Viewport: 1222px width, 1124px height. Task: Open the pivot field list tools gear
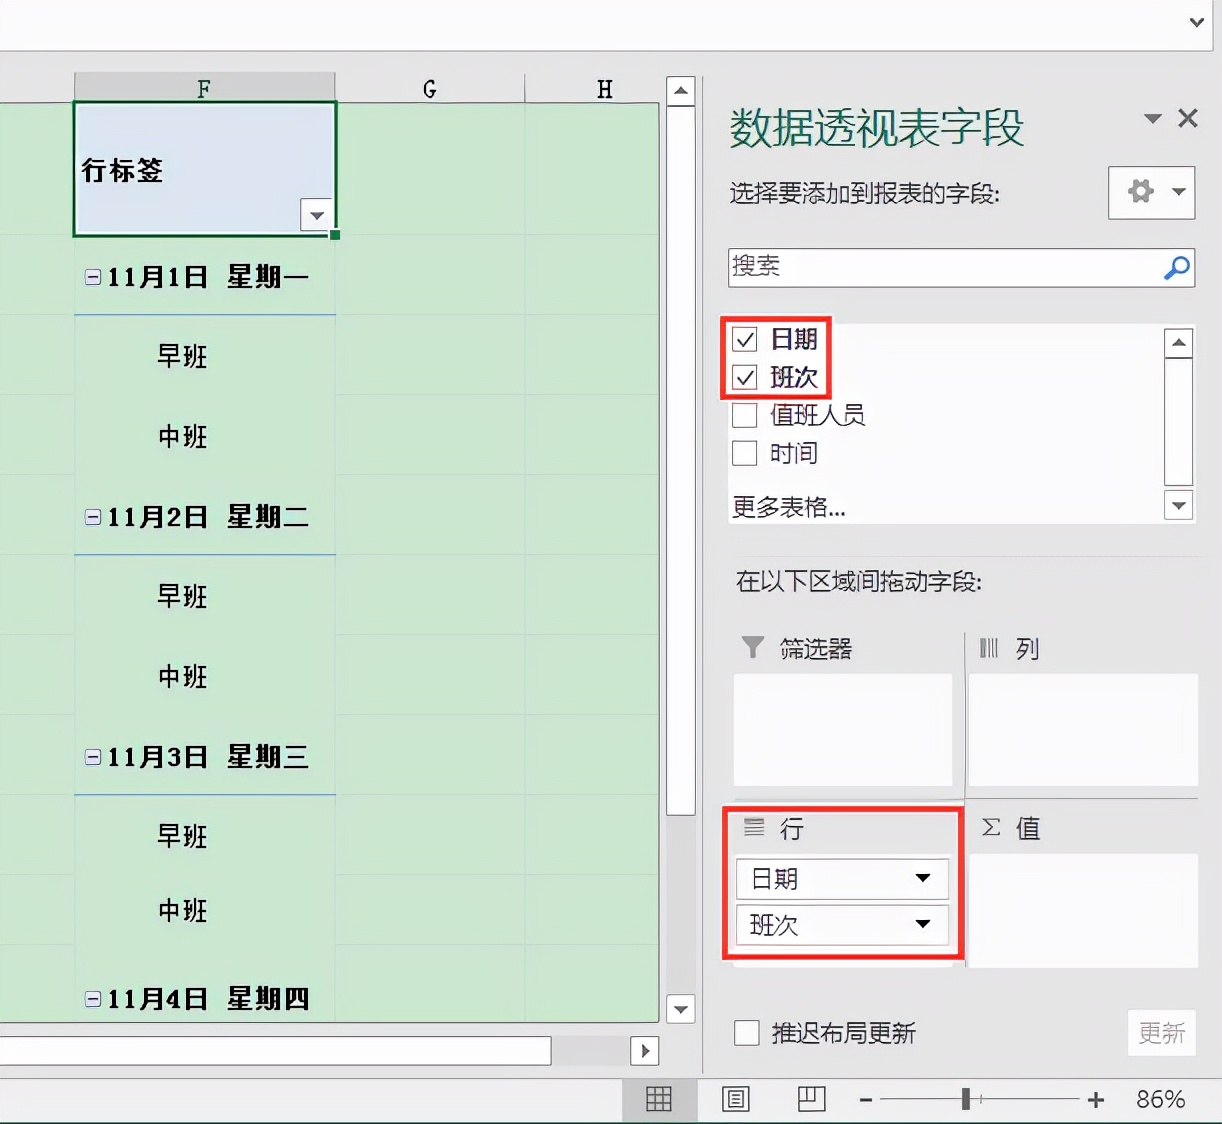click(x=1141, y=192)
